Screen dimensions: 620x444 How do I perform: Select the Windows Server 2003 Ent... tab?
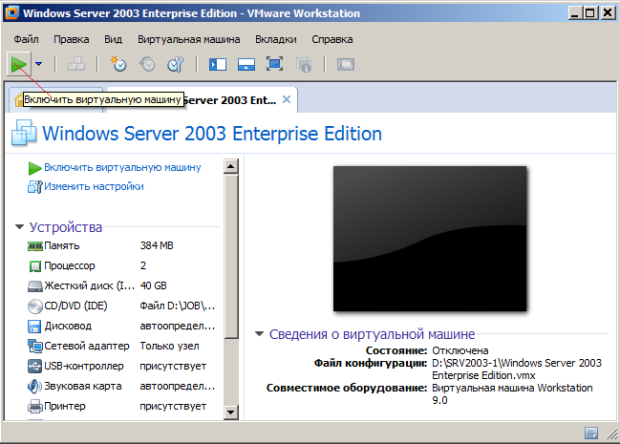pyautogui.click(x=229, y=100)
